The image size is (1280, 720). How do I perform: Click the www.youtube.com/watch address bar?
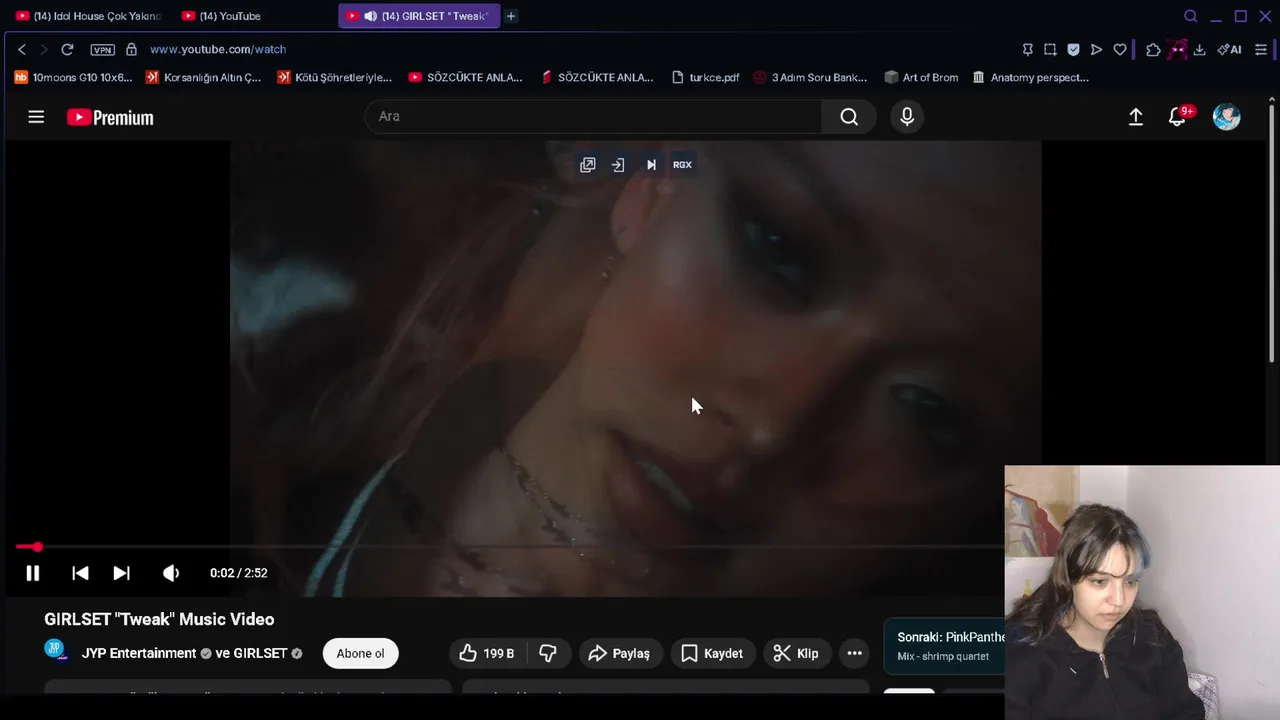coord(218,49)
